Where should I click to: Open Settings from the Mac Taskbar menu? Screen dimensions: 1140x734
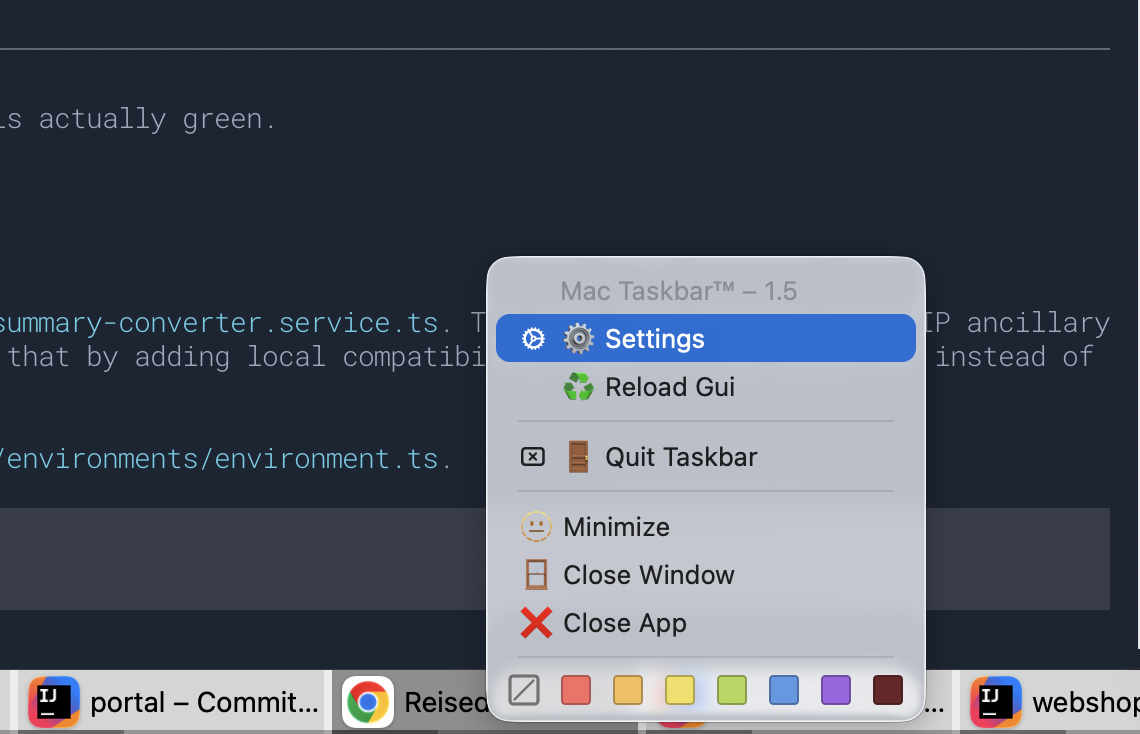(705, 339)
